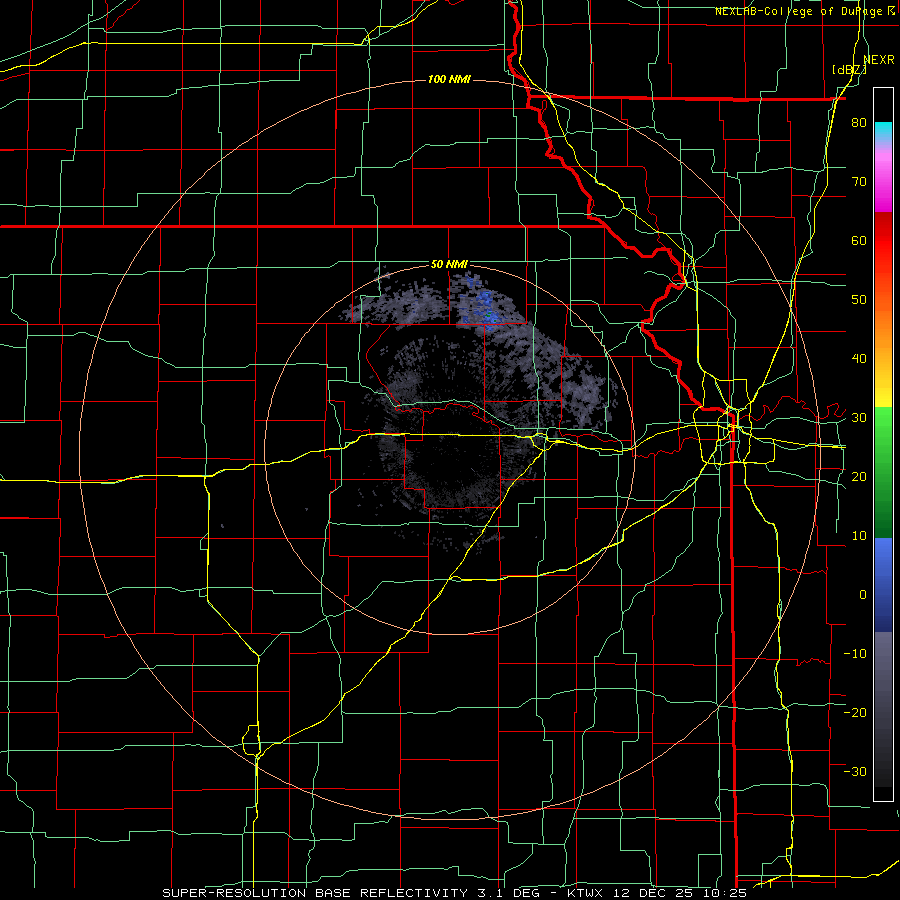The width and height of the screenshot is (900, 900).
Task: Click the "12 DEC 25" date in the footer
Action: (x=655, y=893)
